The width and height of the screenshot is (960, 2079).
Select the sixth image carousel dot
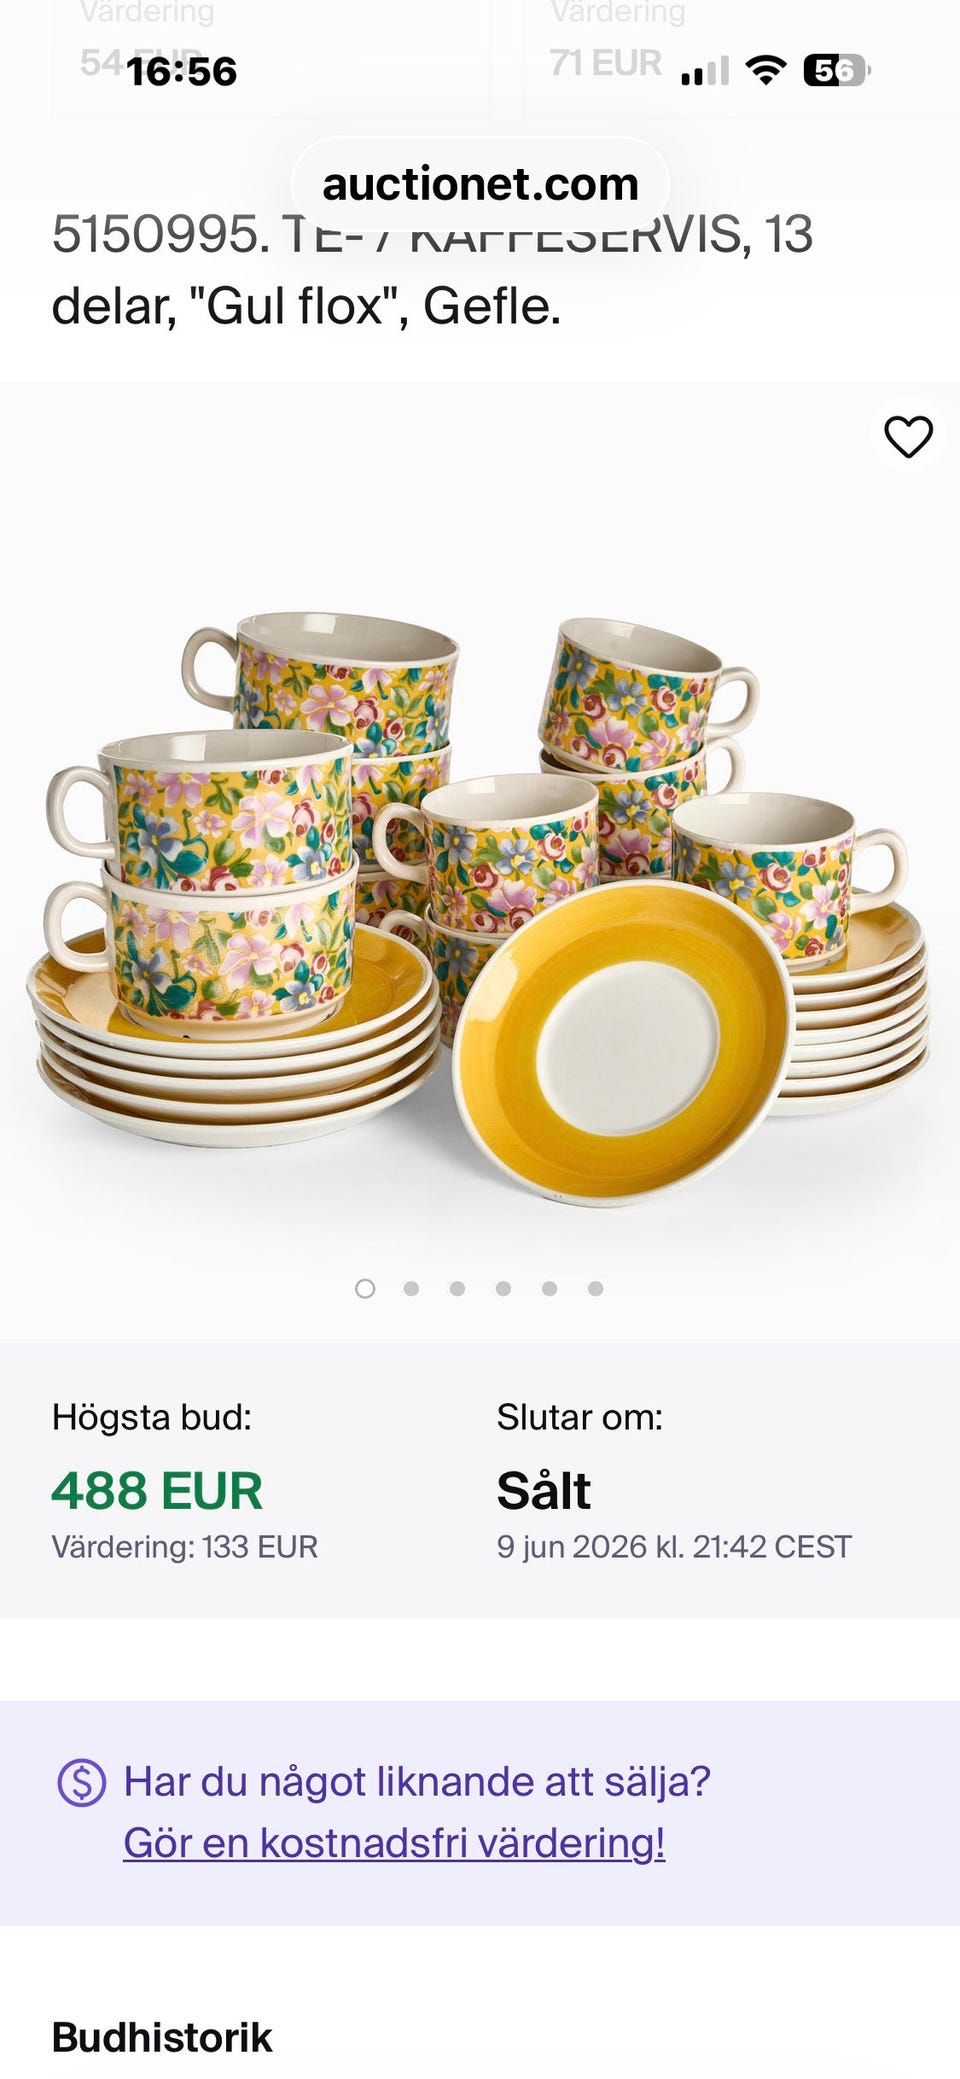595,1288
